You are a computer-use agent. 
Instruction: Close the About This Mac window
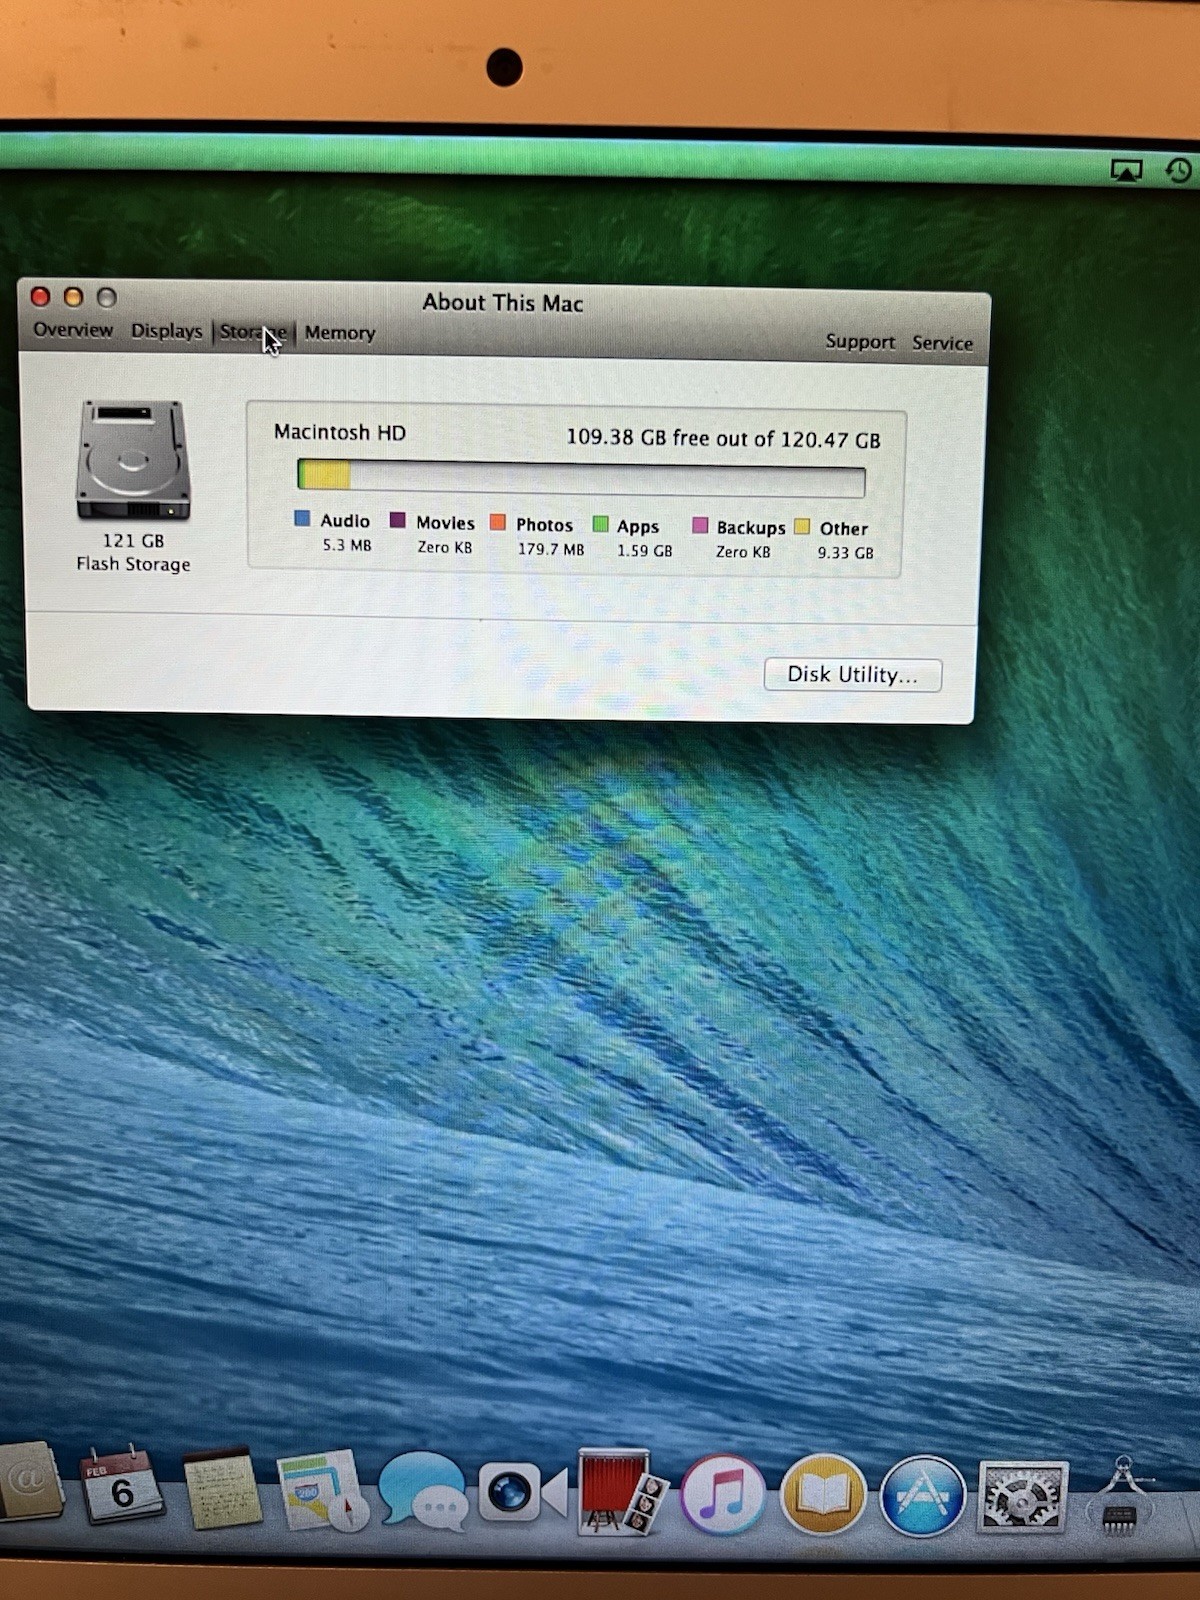pyautogui.click(x=40, y=296)
